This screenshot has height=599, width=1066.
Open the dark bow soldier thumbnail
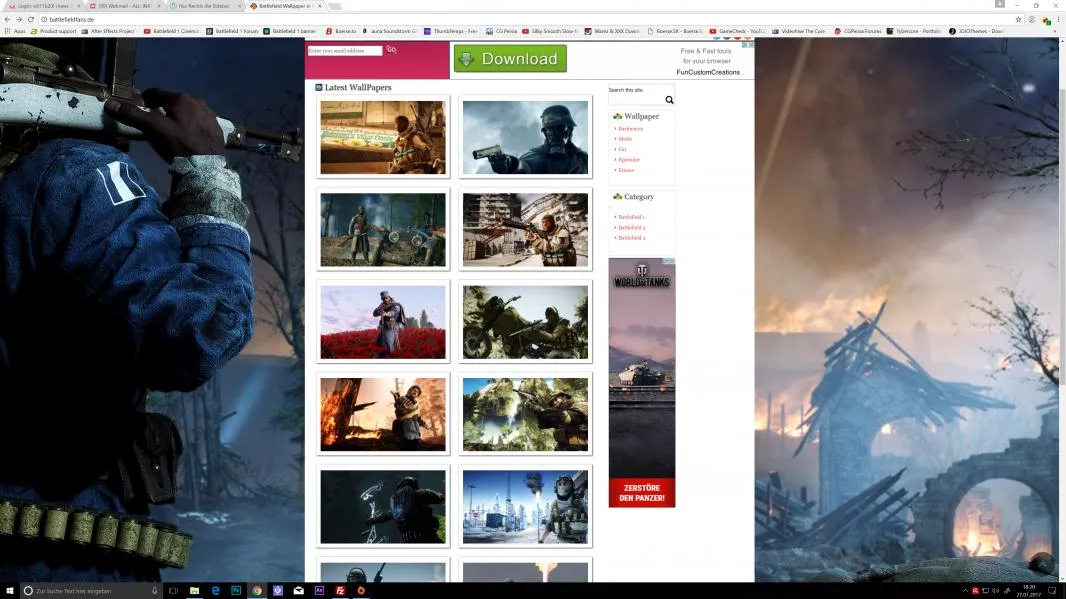(383, 507)
